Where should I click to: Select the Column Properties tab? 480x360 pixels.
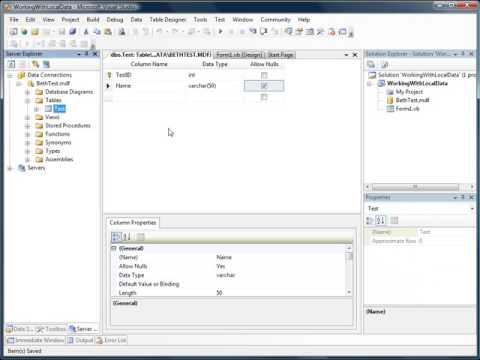click(133, 223)
